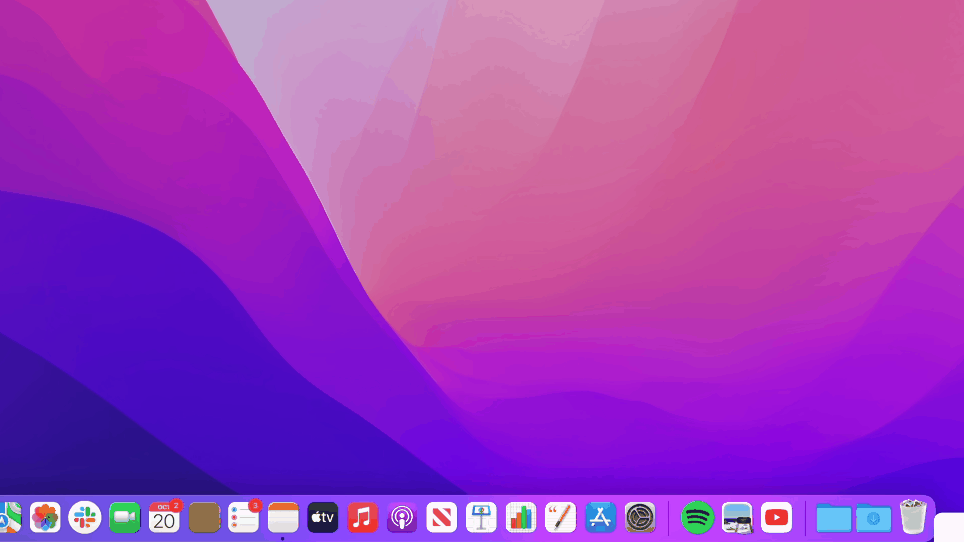Open the Downloads folder stack
The image size is (964, 542).
pos(874,517)
